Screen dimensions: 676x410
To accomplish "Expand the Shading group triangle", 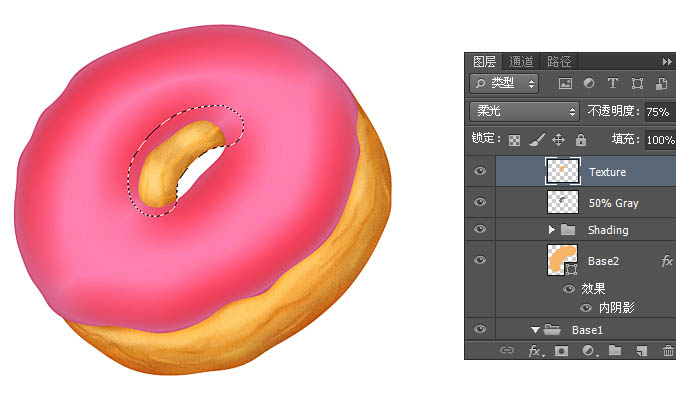I will 551,230.
